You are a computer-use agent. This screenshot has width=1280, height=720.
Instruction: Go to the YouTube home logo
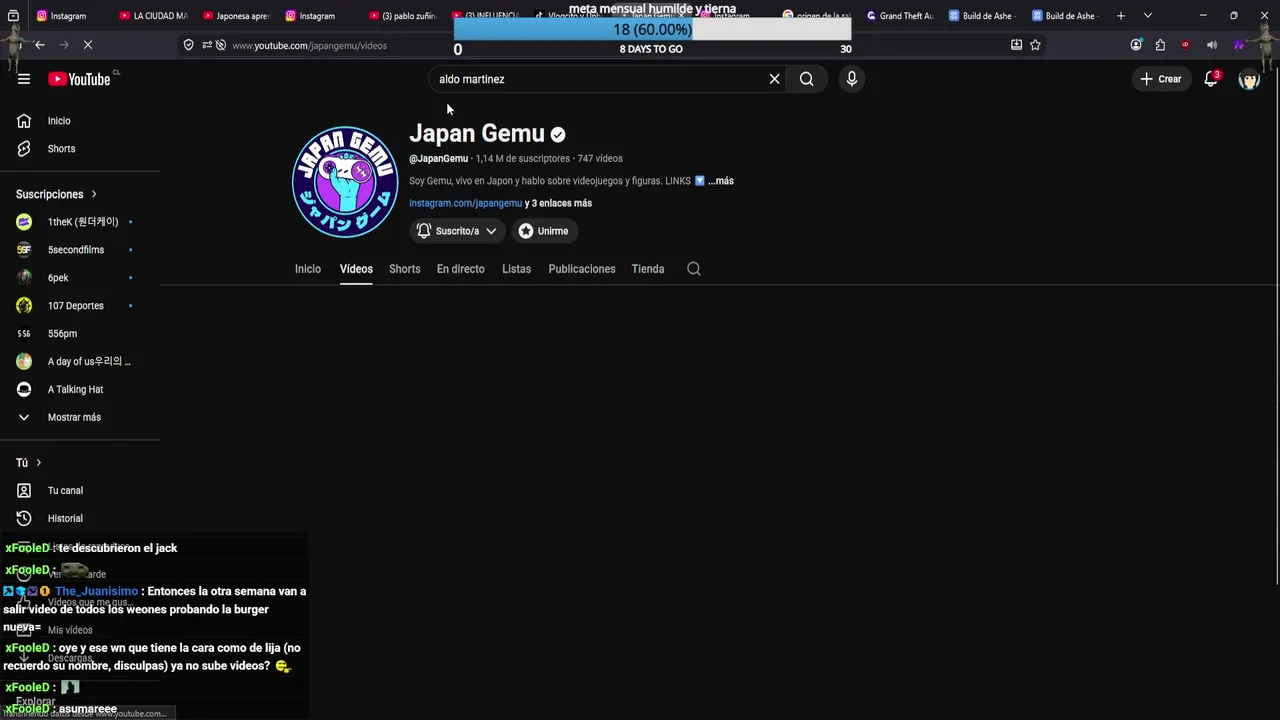79,79
